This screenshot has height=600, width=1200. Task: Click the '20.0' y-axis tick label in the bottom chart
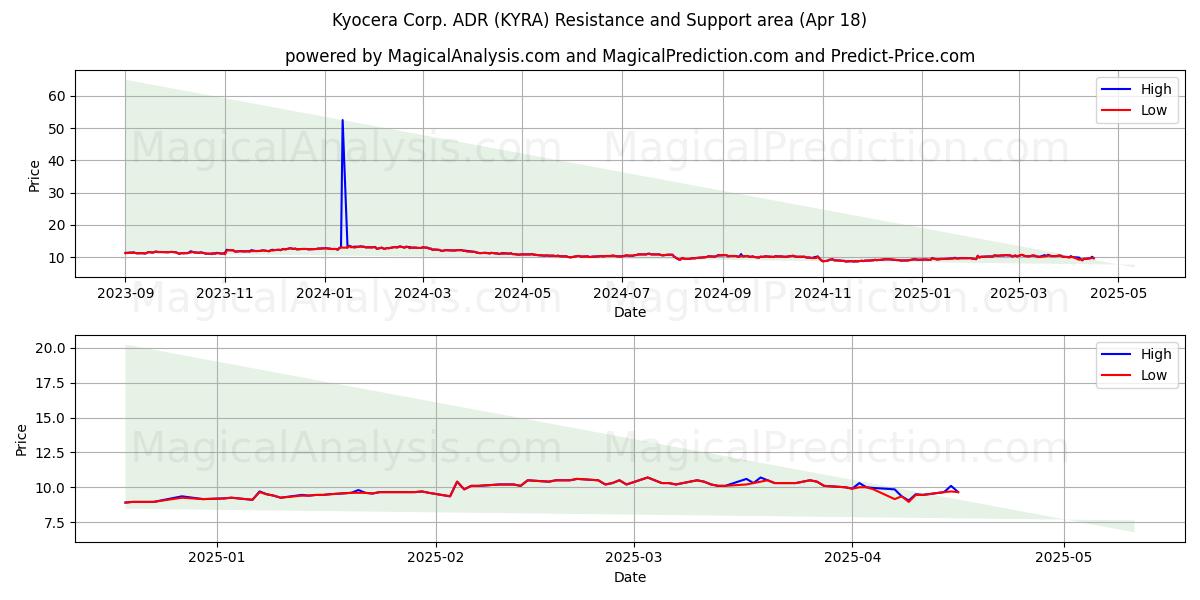[x=52, y=348]
